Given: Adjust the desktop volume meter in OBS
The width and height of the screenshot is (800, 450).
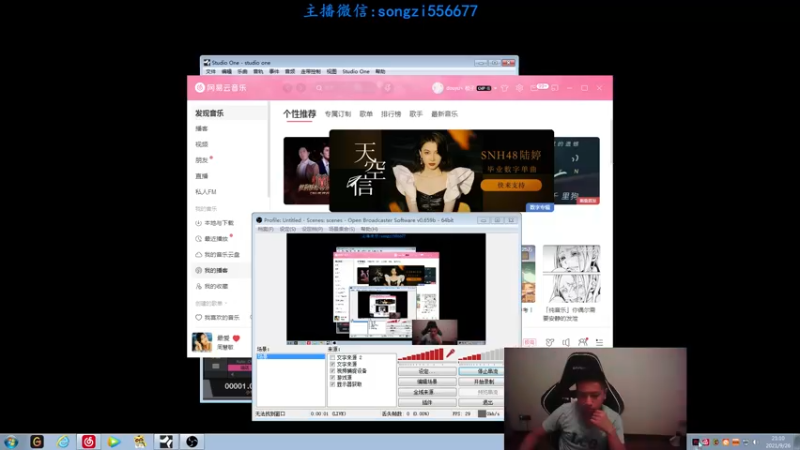Looking at the screenshot, I should [x=481, y=355].
